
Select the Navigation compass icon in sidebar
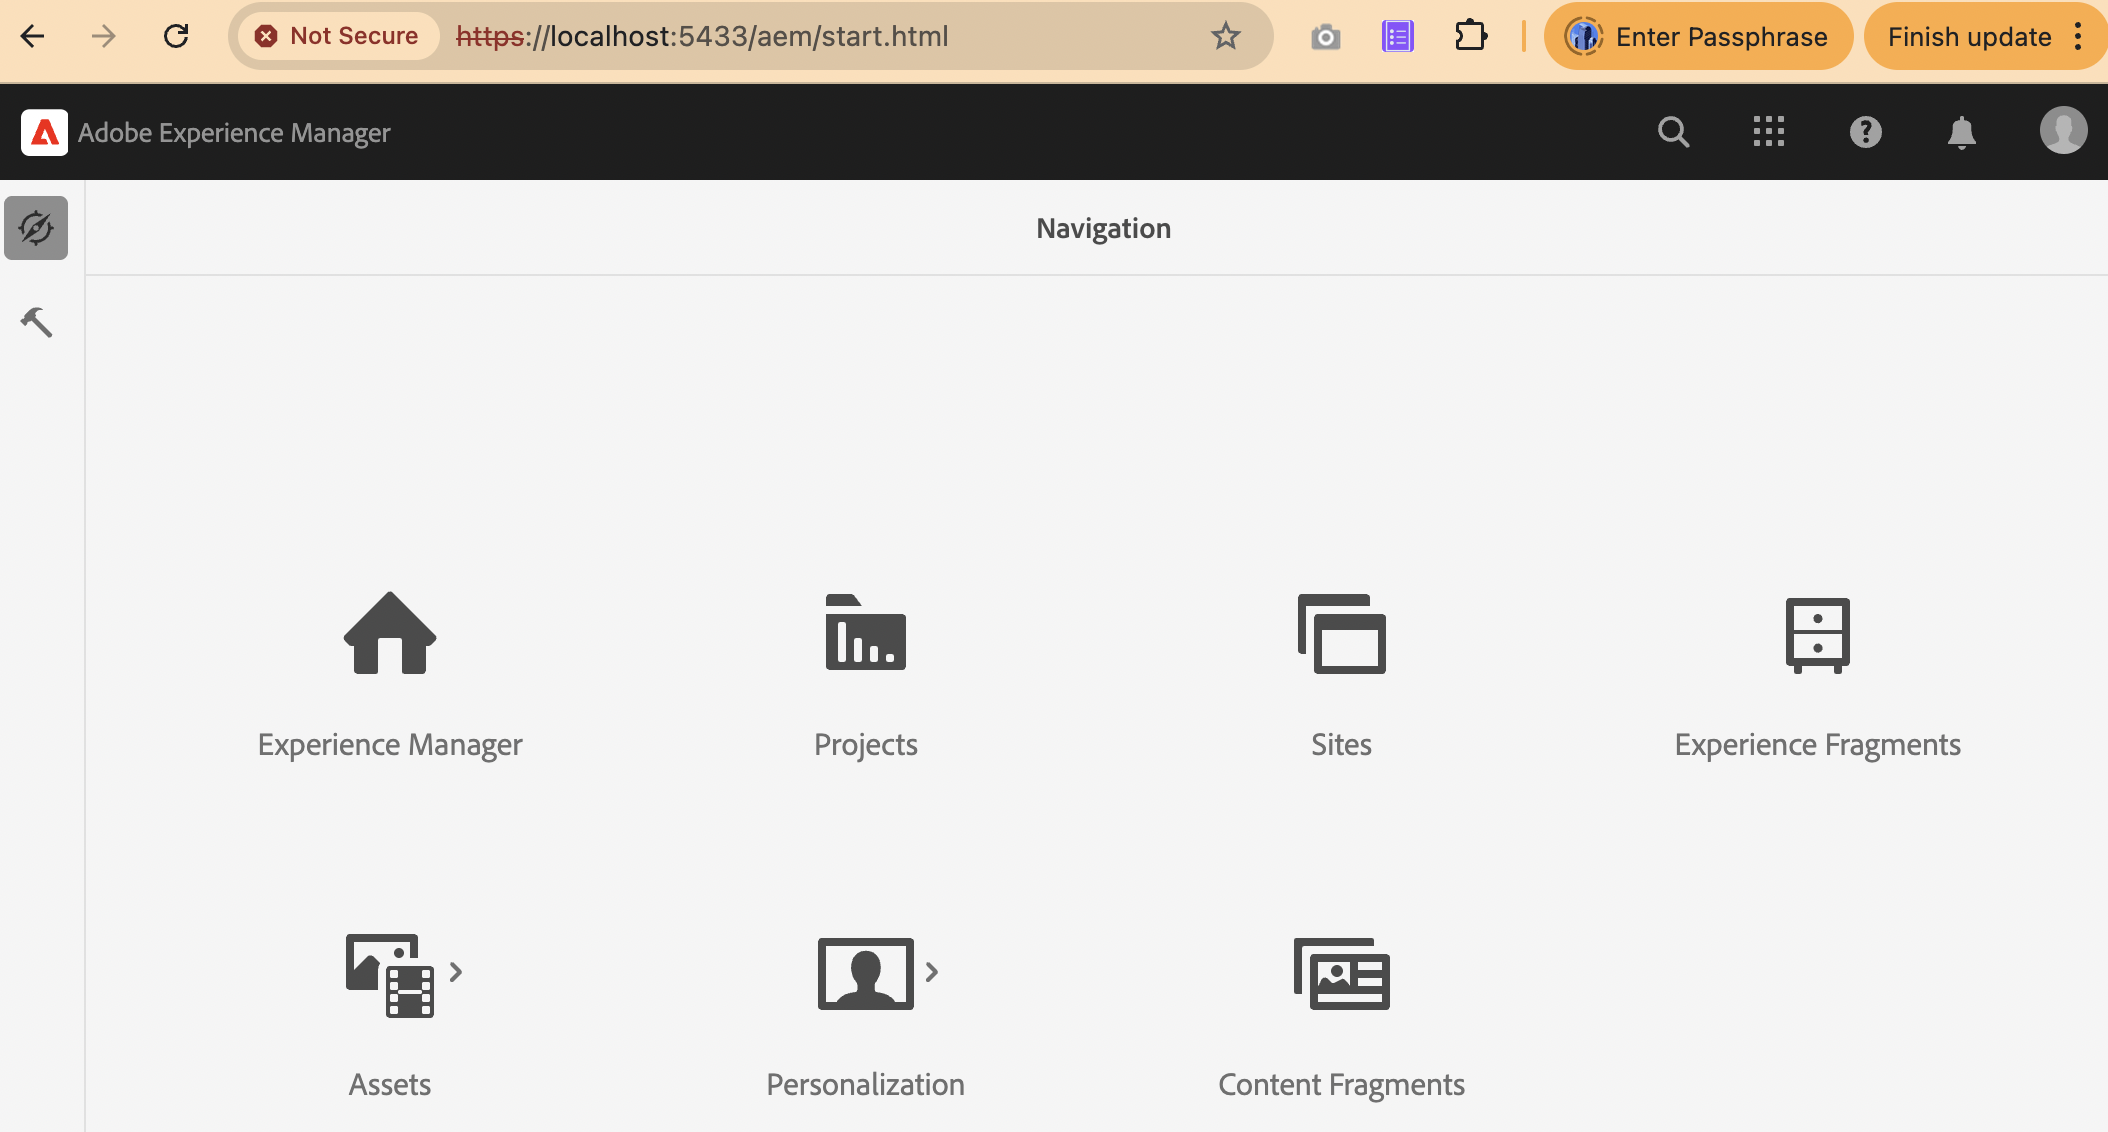(36, 228)
